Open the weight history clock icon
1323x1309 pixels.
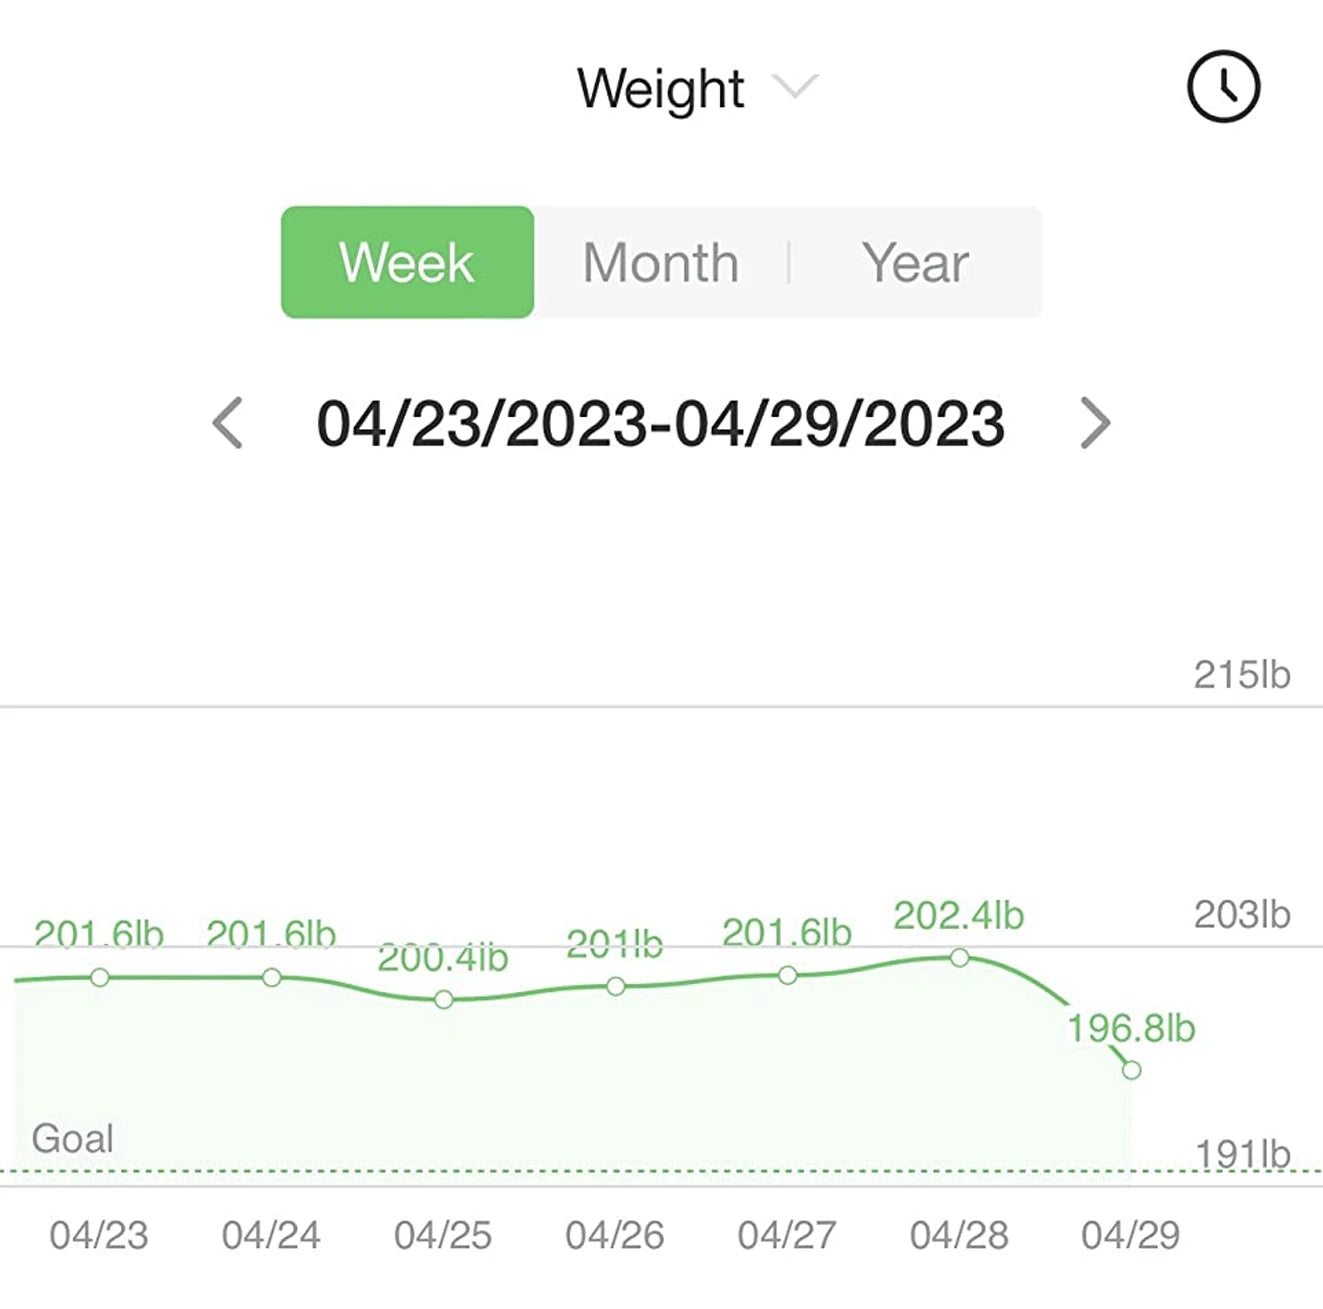pyautogui.click(x=1223, y=87)
